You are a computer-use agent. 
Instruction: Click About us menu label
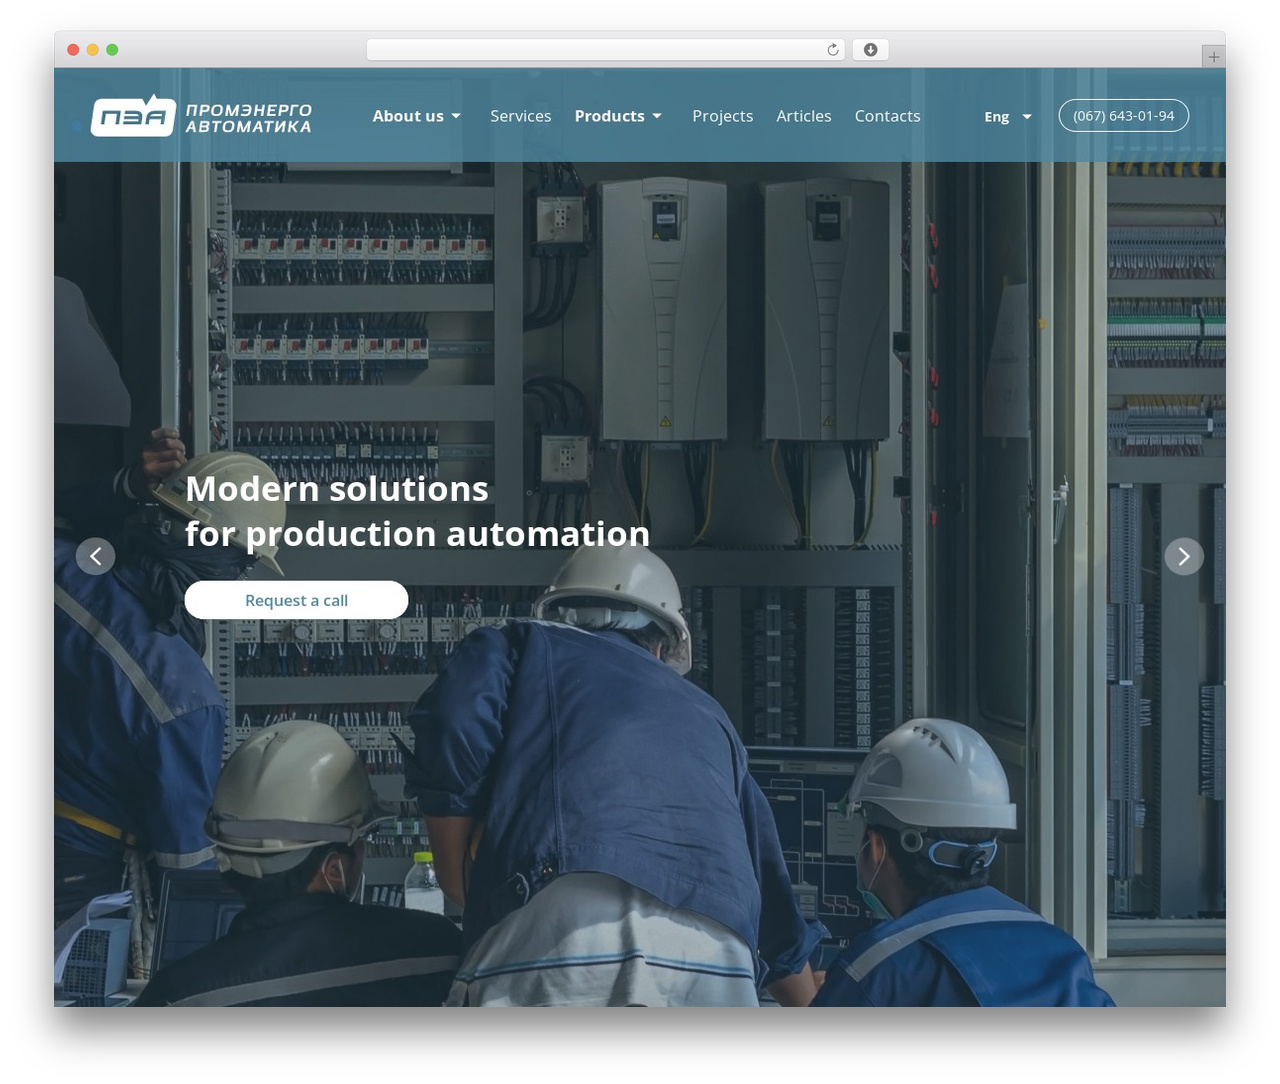(408, 116)
